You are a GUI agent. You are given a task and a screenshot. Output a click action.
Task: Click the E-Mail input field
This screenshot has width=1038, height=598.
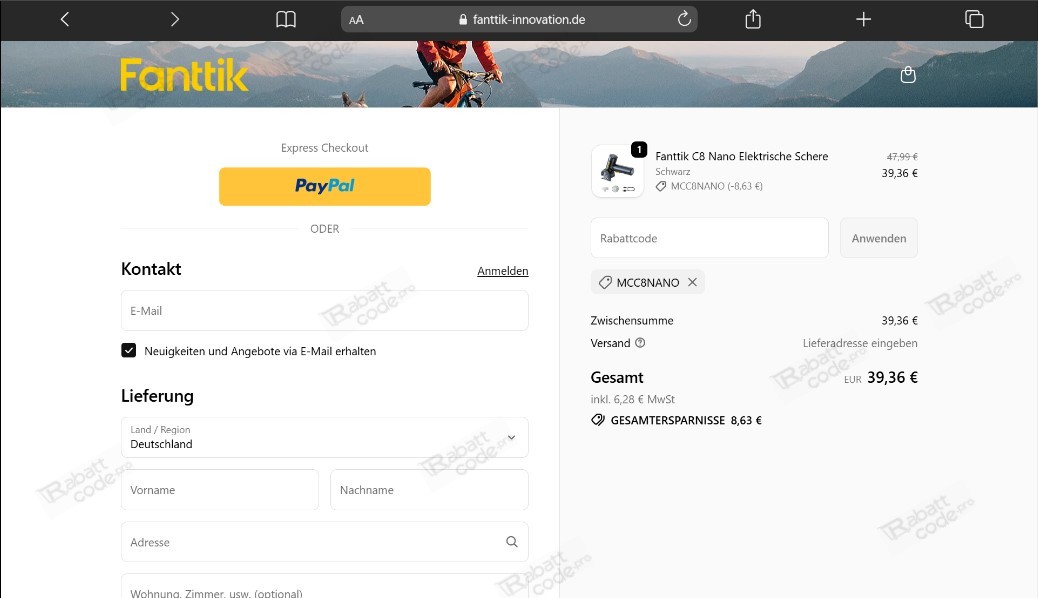324,310
